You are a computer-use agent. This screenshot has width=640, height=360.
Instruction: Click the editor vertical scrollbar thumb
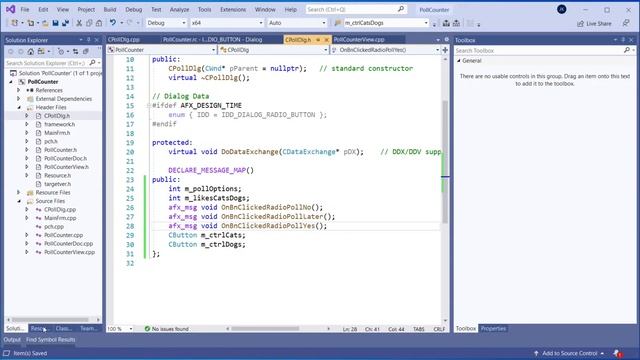tap(445, 162)
